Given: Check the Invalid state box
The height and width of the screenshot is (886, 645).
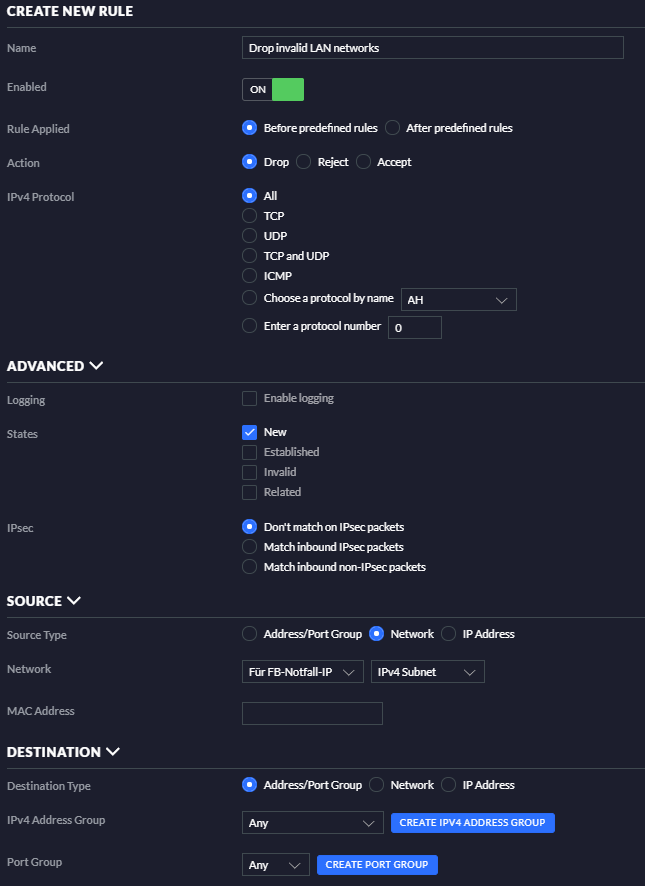Looking at the screenshot, I should tap(249, 472).
